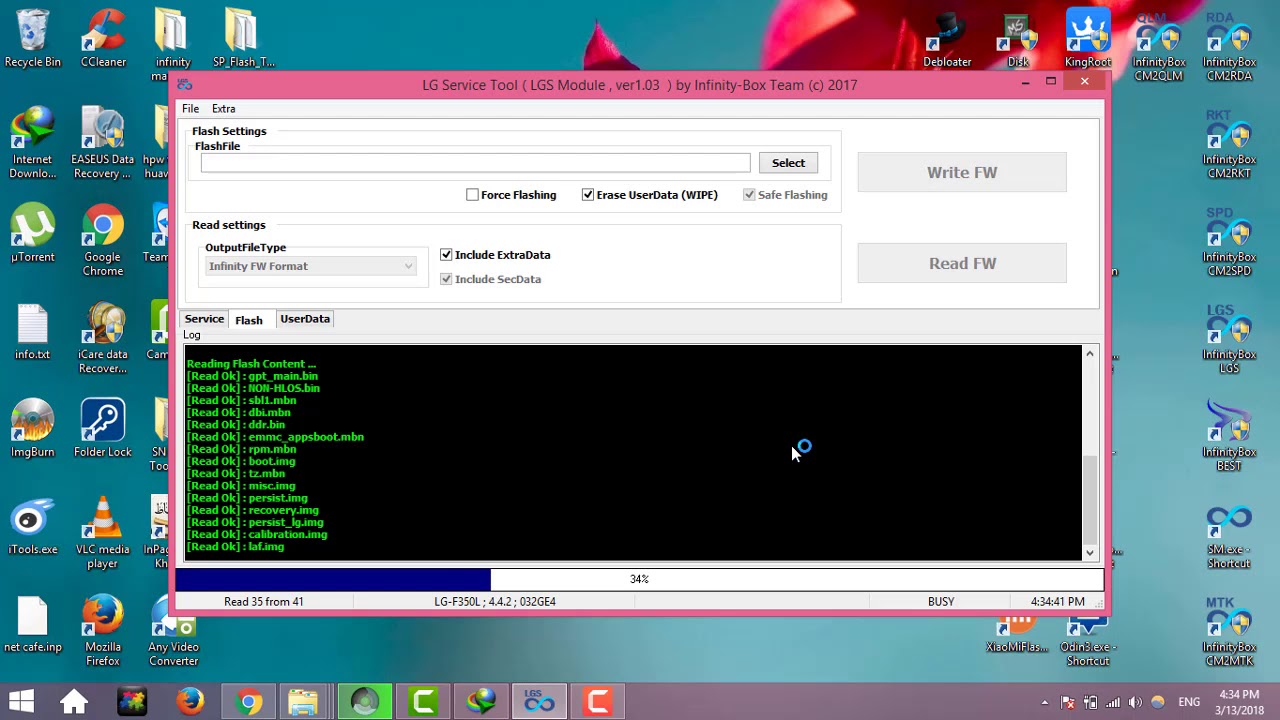Uncheck Erase UserData (WIPE) option
Viewport: 1280px width, 720px height.
click(x=588, y=195)
